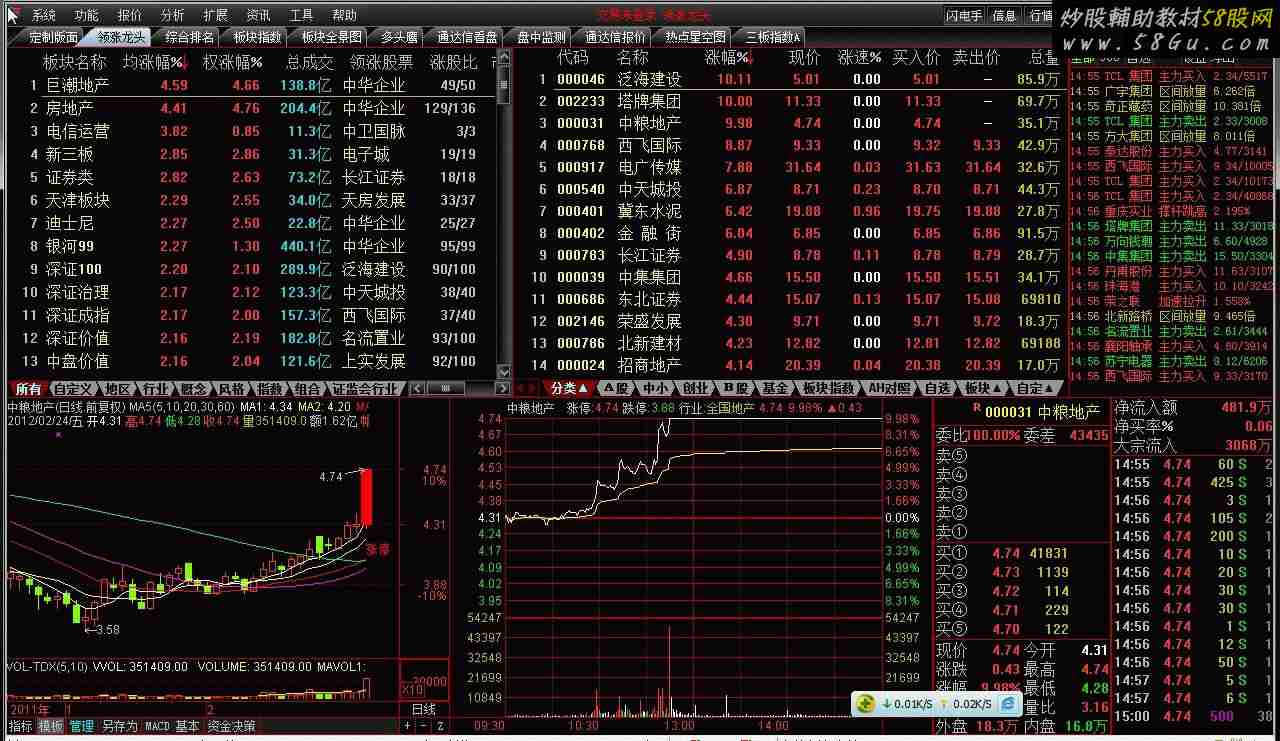Viewport: 1280px width, 741px height.
Task: Open the 功能 menu
Action: coord(86,15)
